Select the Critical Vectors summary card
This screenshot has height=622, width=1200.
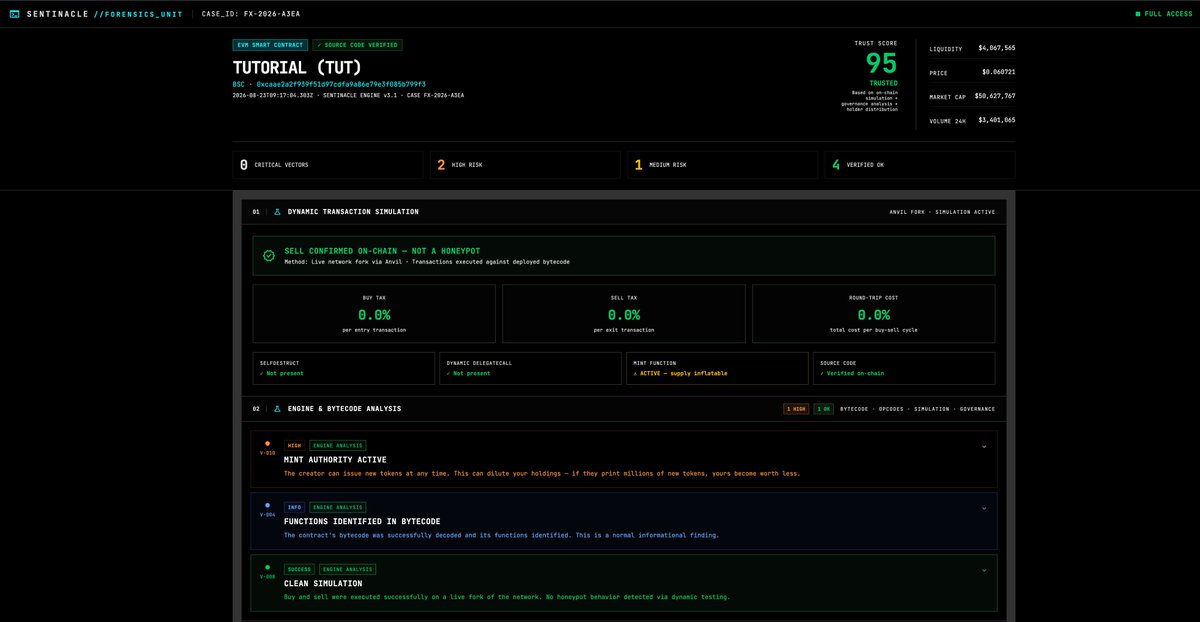pos(328,164)
